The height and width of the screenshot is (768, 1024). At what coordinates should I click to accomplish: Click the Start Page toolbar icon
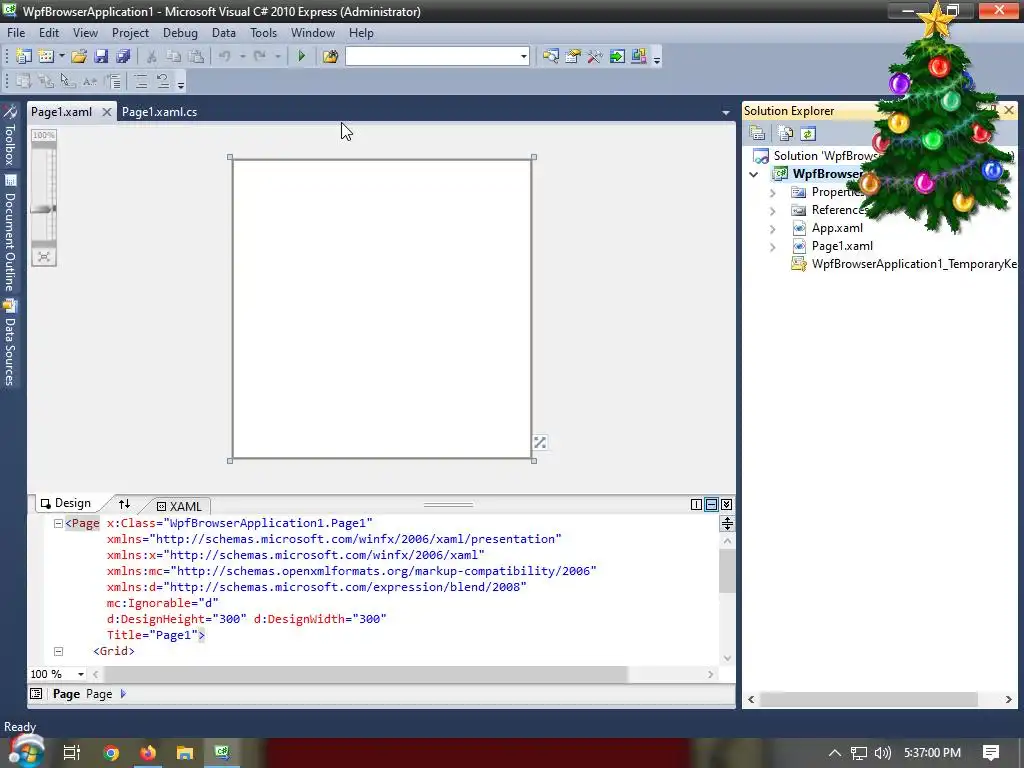point(616,57)
